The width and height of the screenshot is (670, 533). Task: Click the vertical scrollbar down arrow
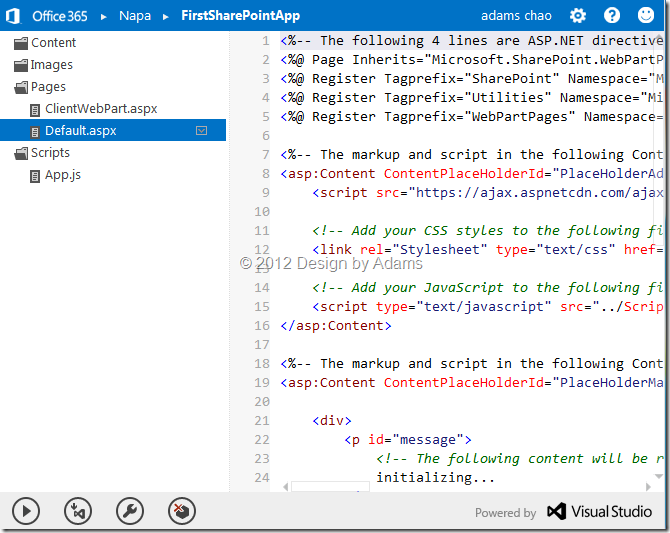pyautogui.click(x=659, y=476)
